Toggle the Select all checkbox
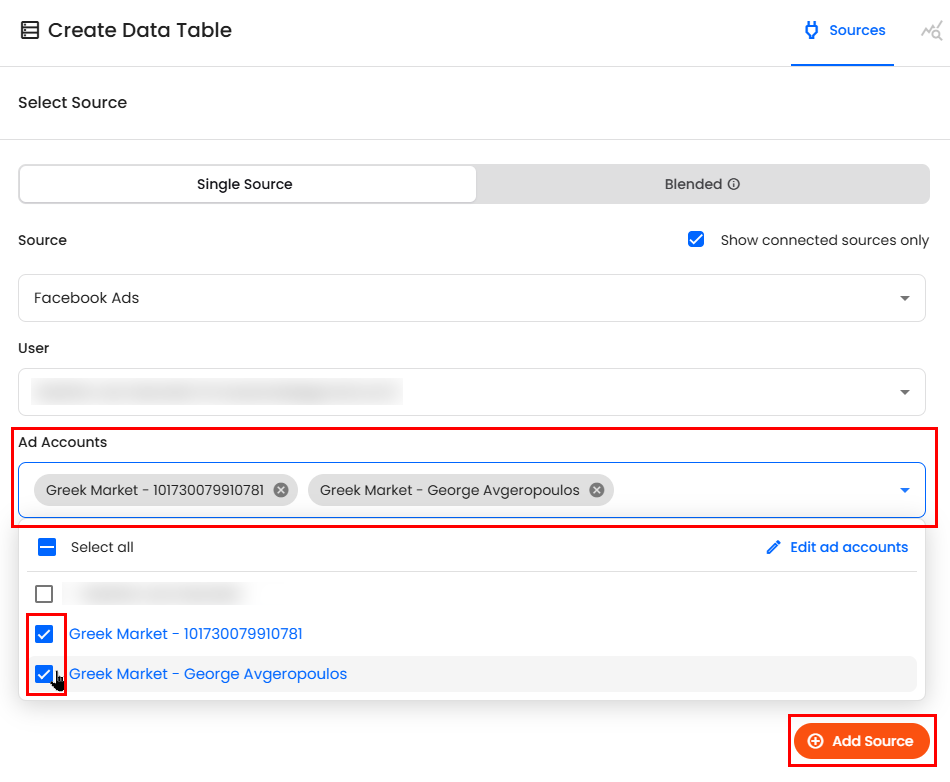950x782 pixels. point(46,547)
